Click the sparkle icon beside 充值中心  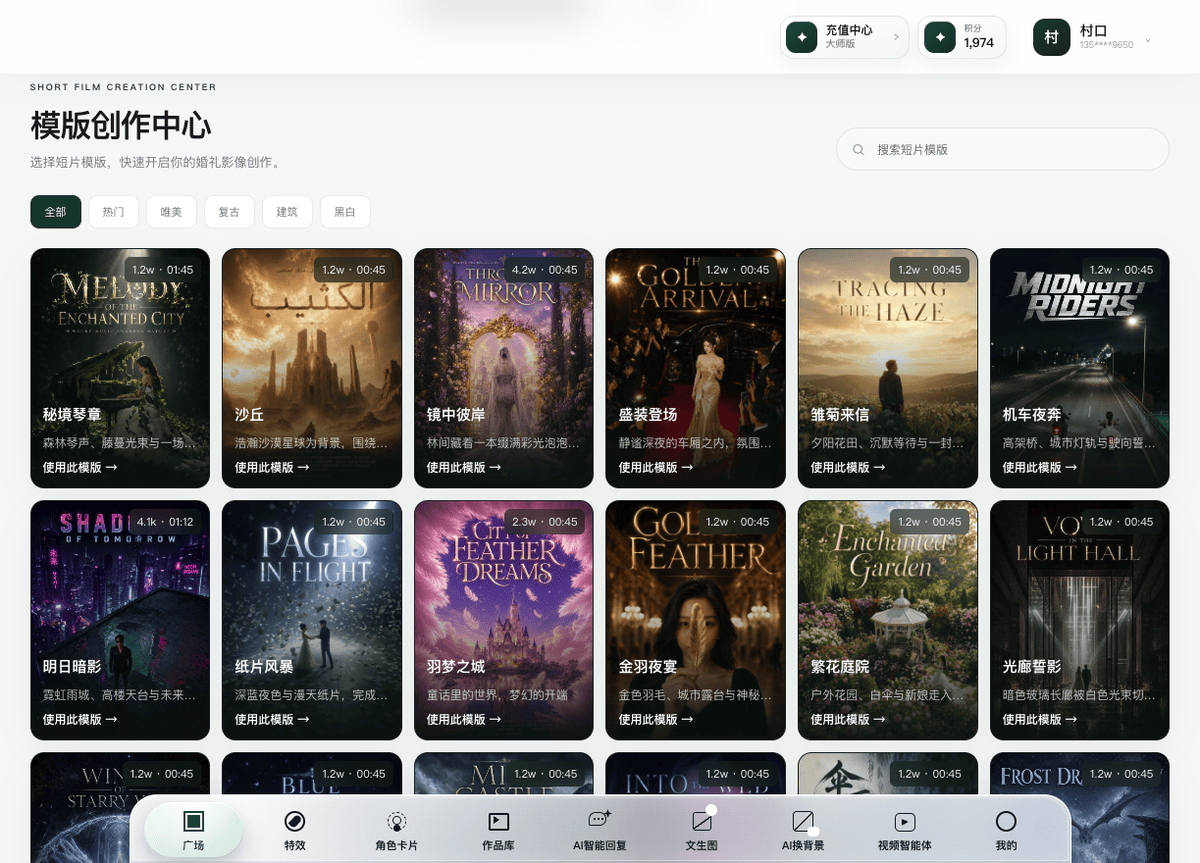click(x=801, y=38)
